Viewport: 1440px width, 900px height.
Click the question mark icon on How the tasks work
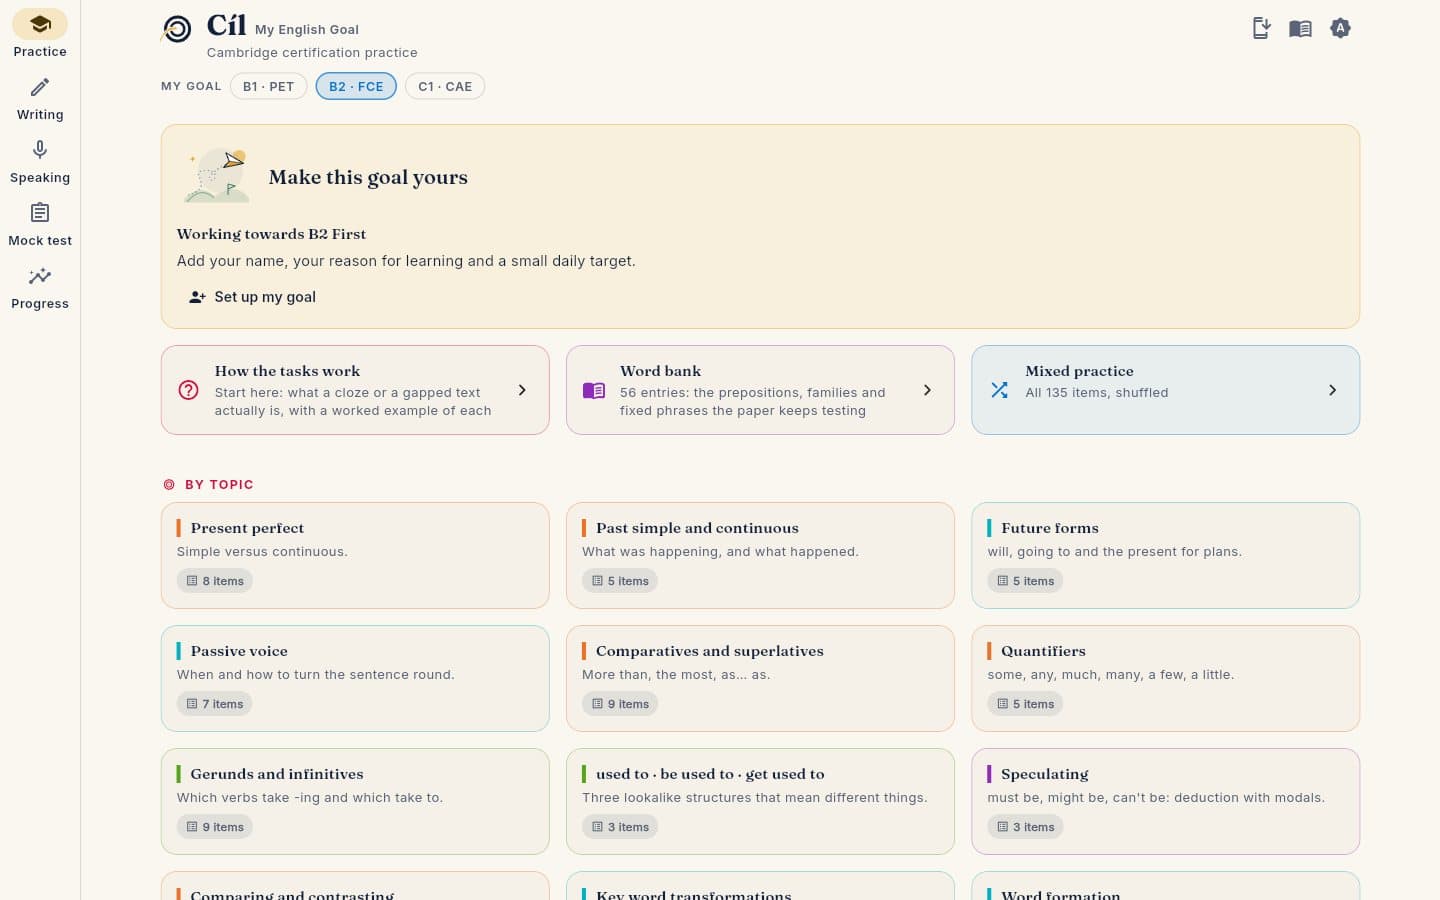(188, 390)
